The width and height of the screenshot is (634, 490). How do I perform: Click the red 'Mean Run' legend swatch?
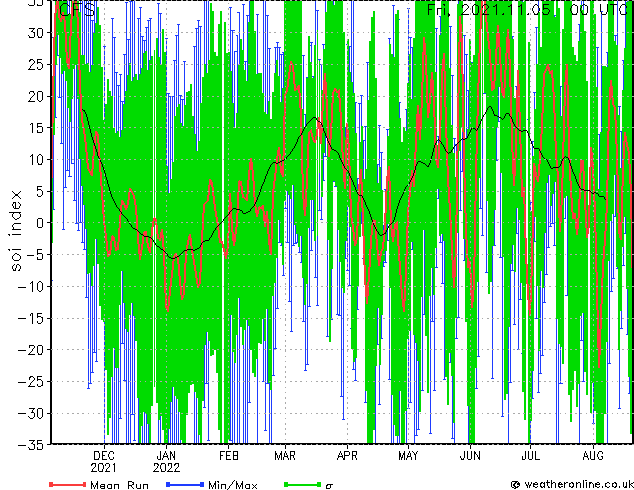68,484
